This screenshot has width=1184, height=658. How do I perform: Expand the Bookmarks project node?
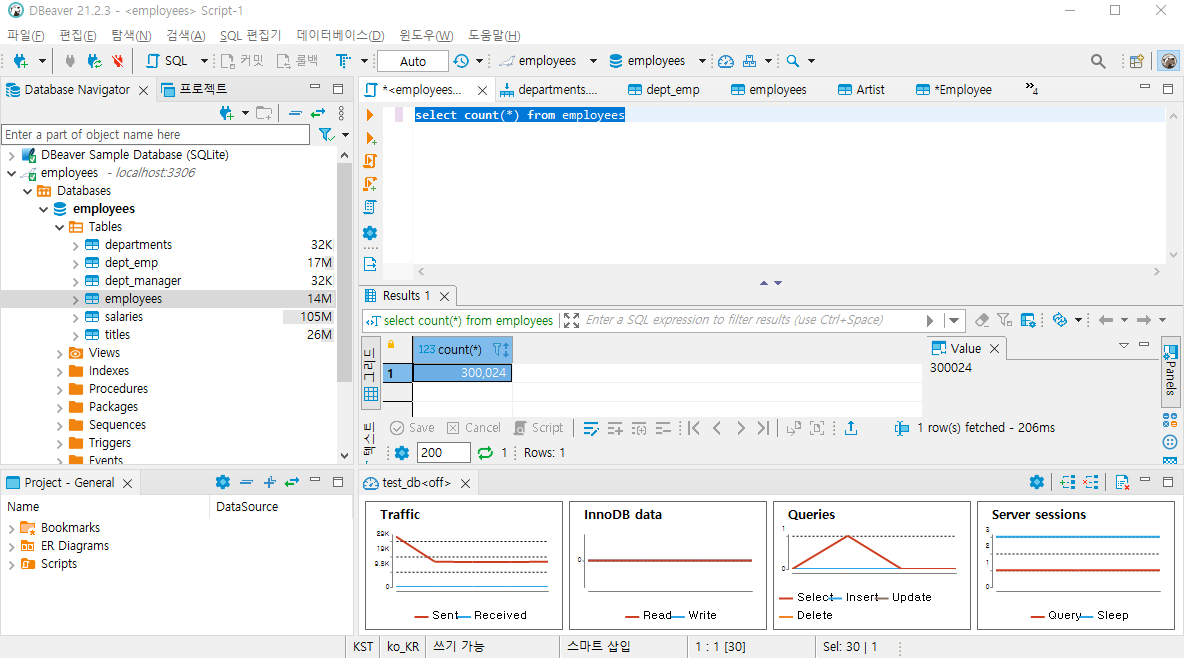pyautogui.click(x=11, y=528)
